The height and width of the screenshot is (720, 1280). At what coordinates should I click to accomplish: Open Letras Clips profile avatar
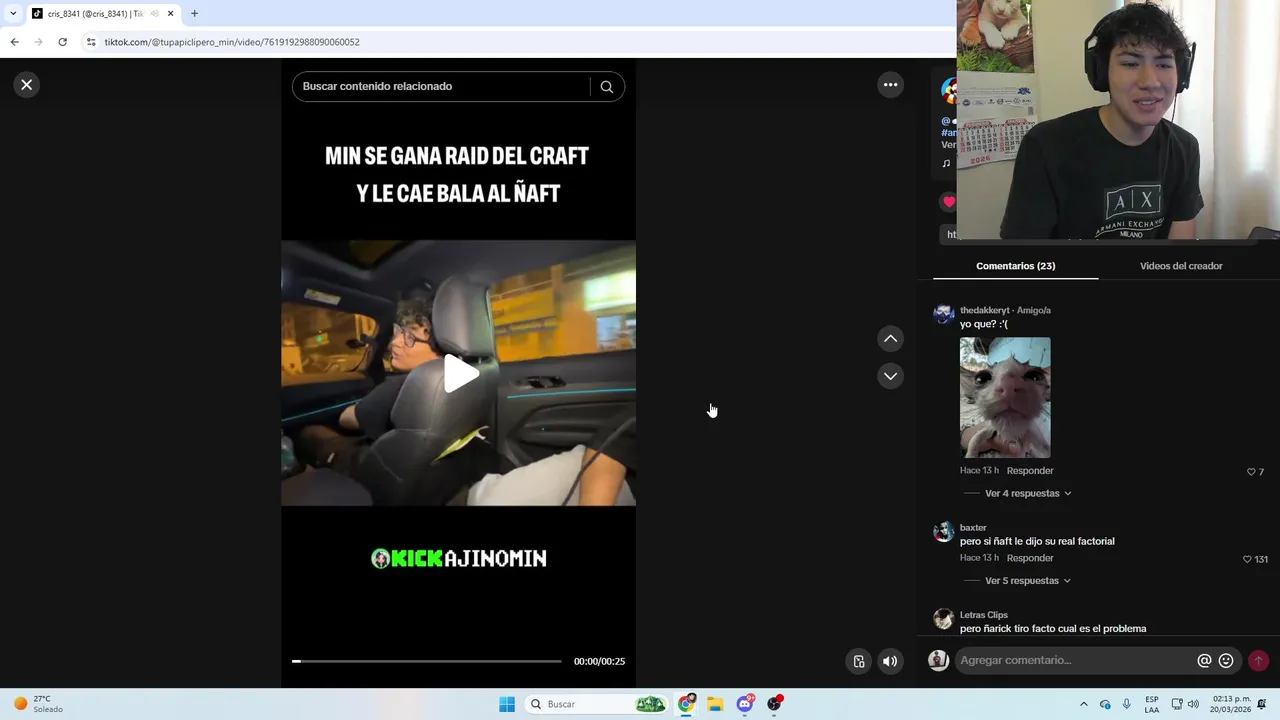pyautogui.click(x=943, y=619)
